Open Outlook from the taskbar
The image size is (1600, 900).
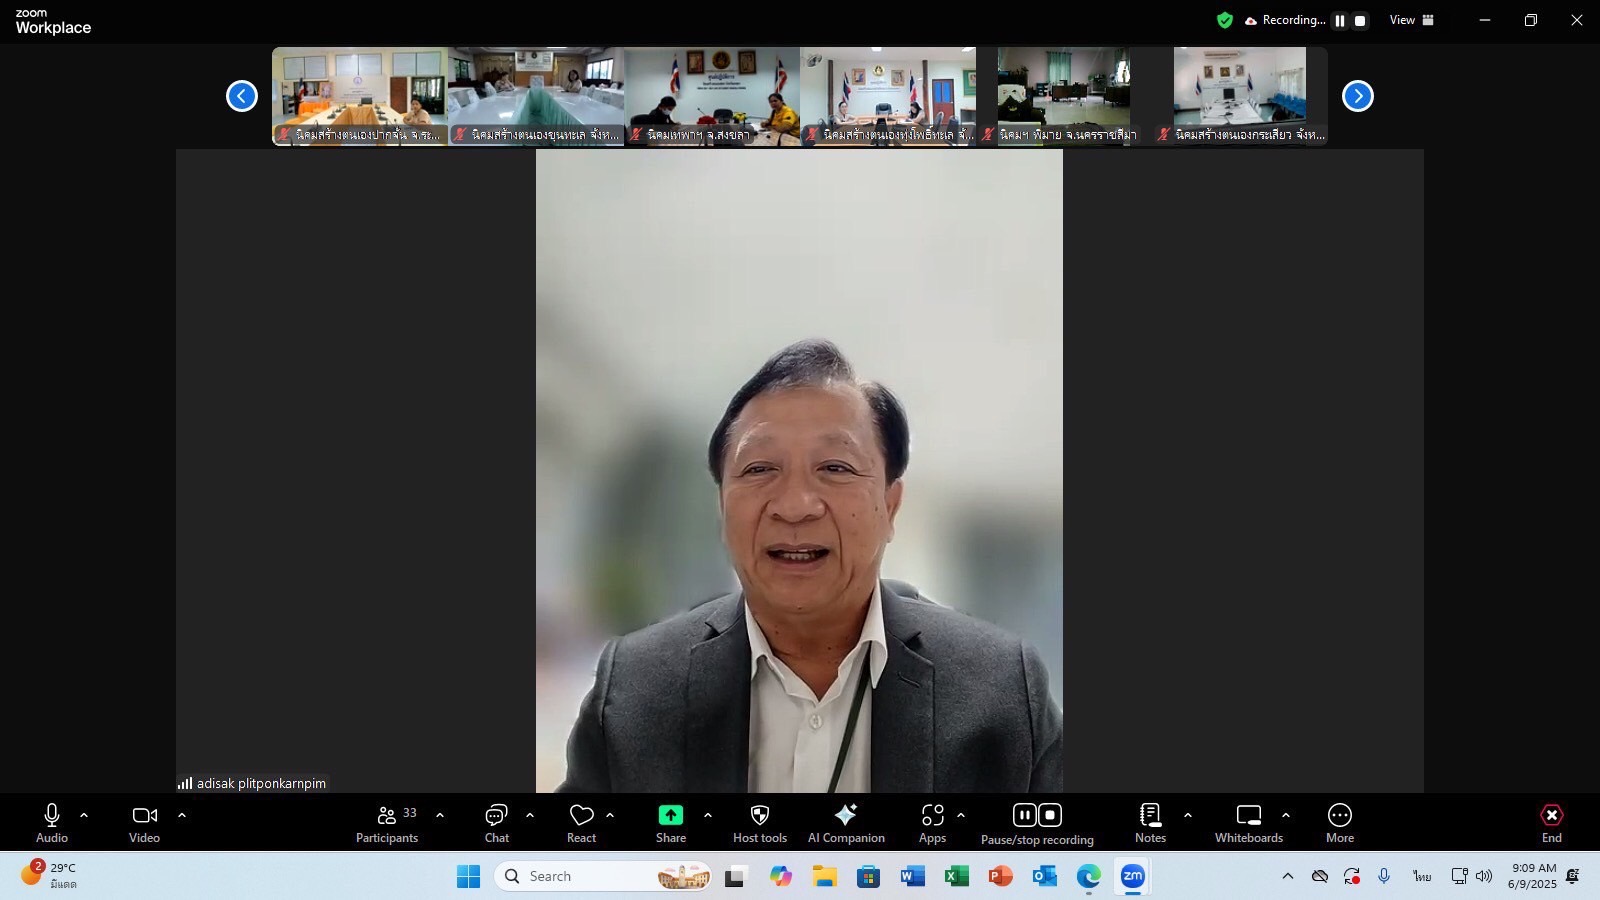[1044, 876]
